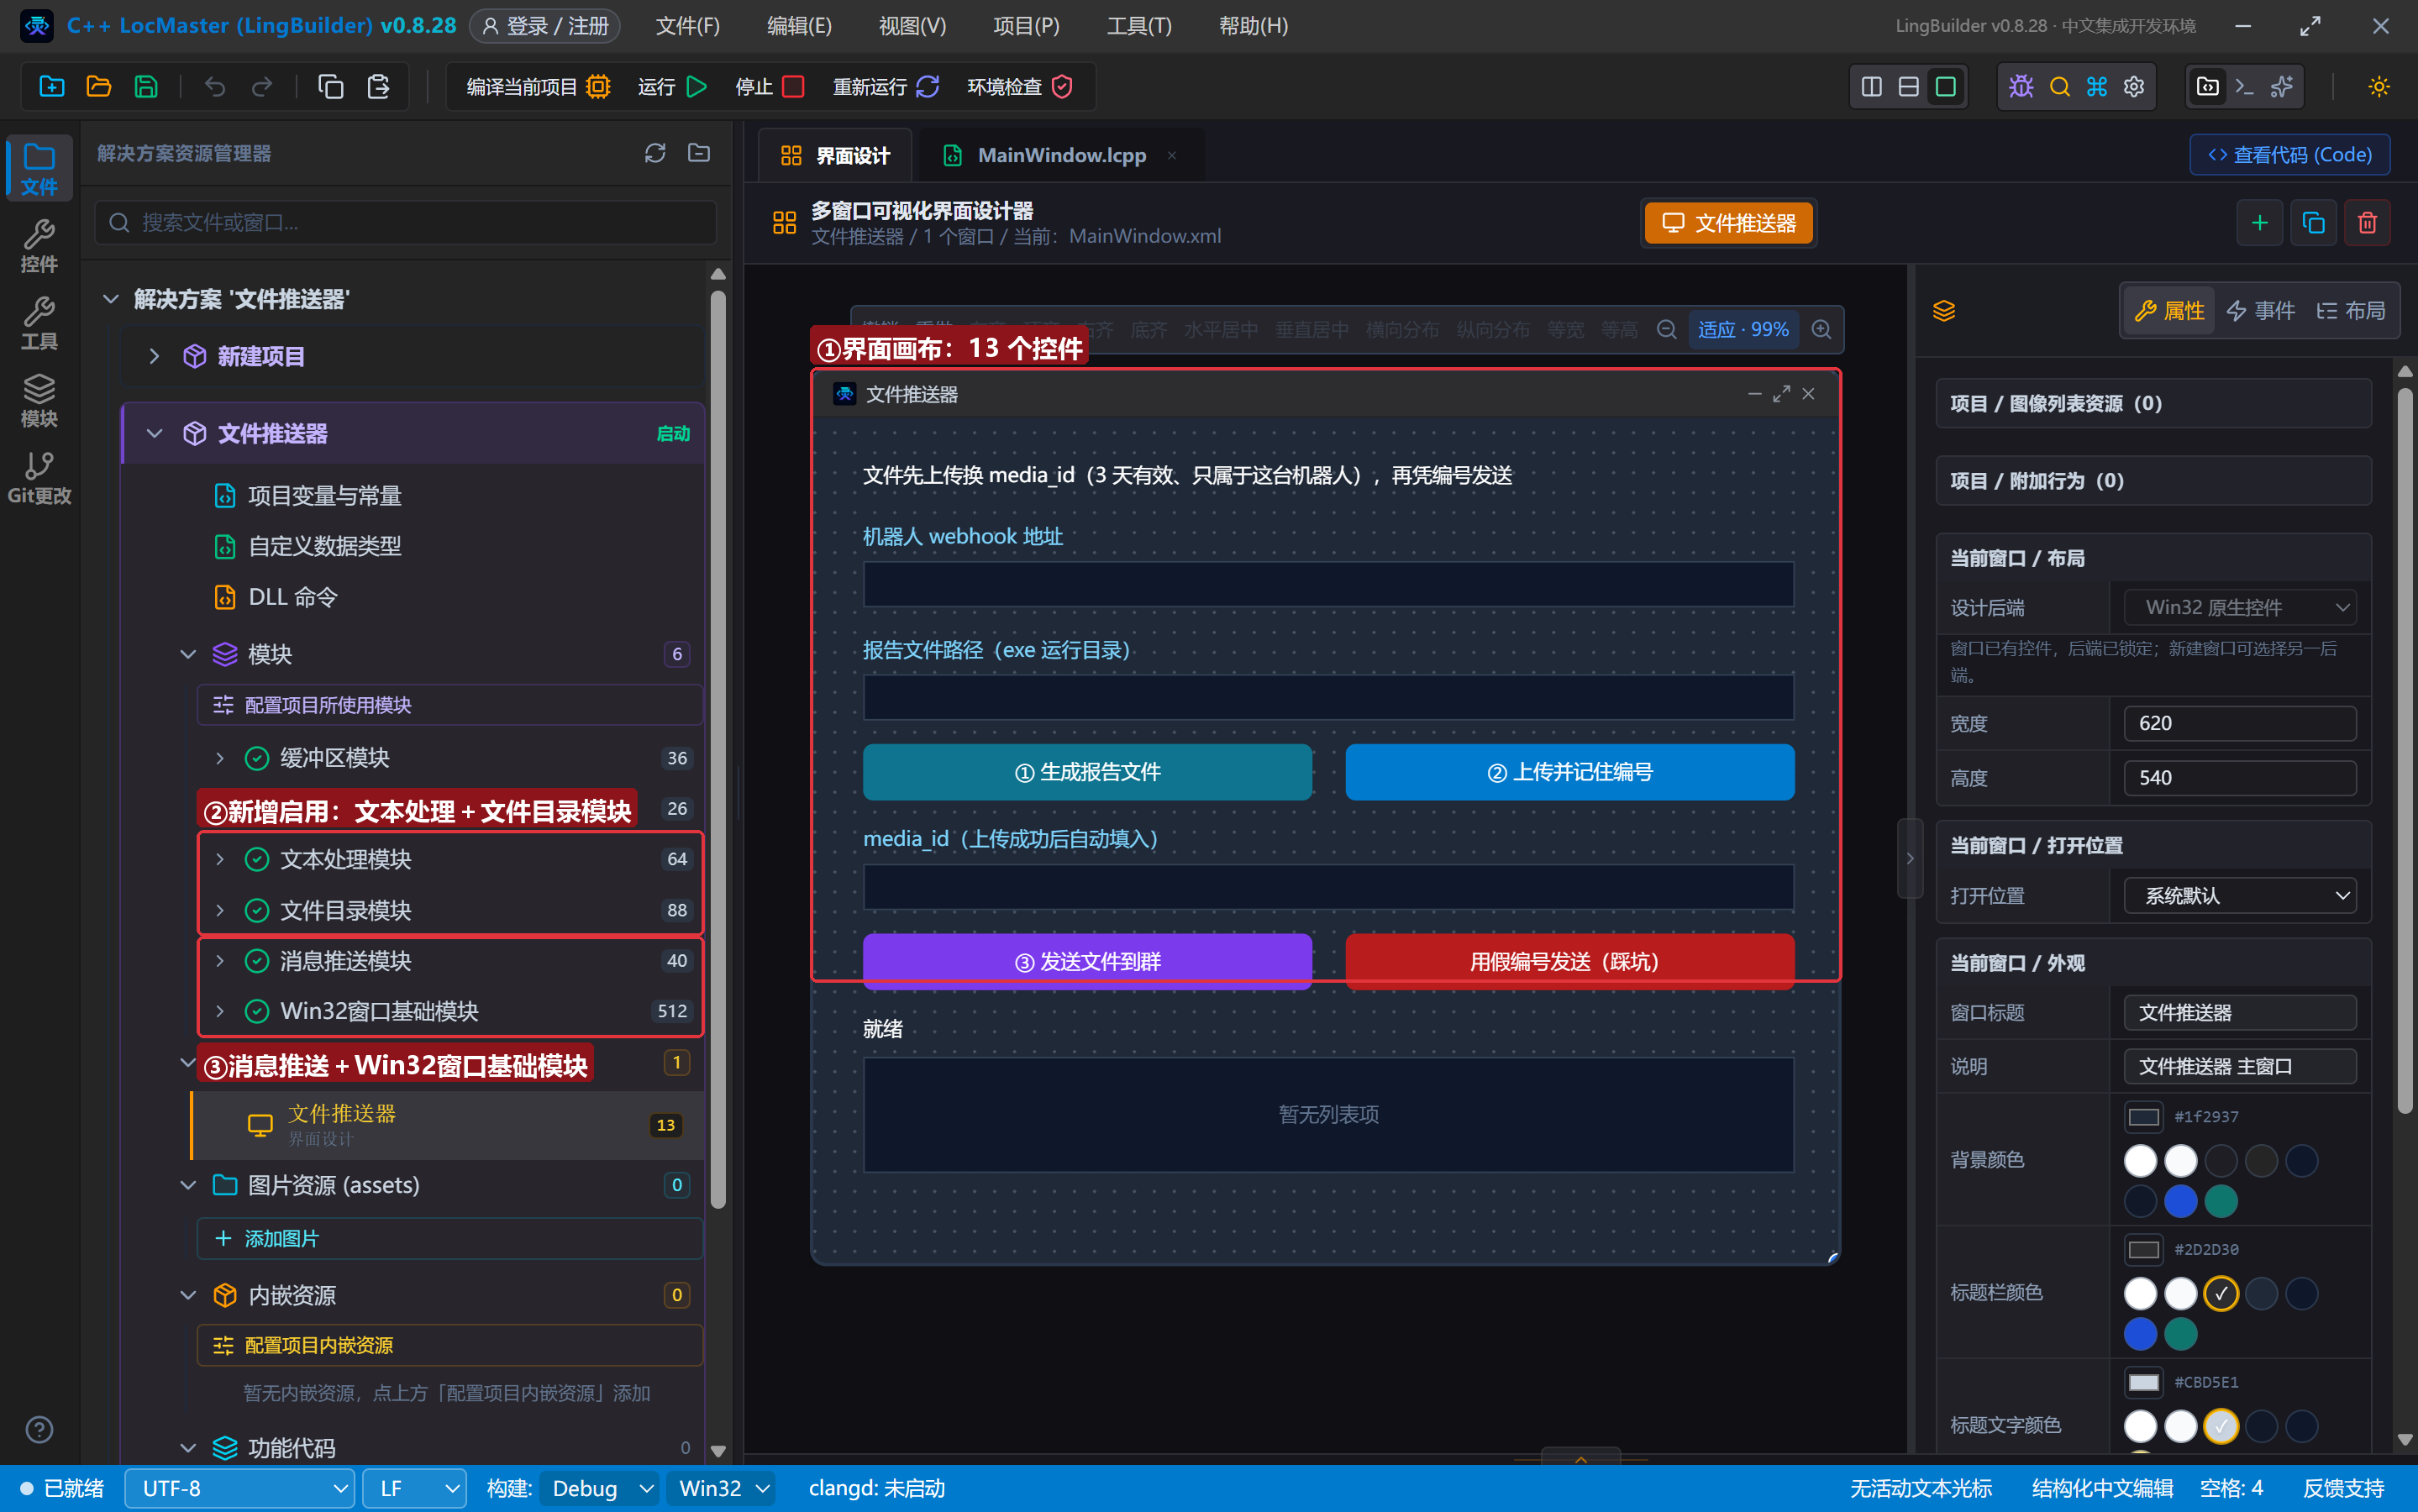Click the new project folder icon in toolbar

pos(51,86)
